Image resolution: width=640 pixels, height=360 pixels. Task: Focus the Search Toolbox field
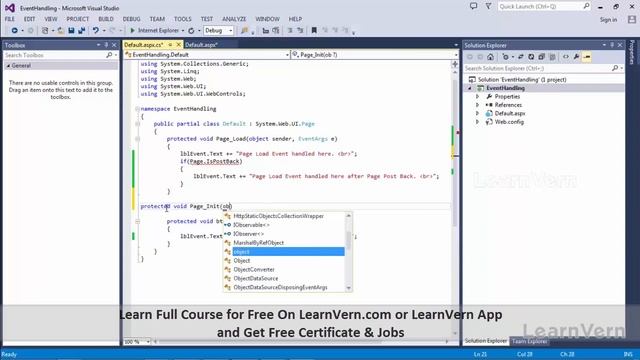[x=60, y=55]
